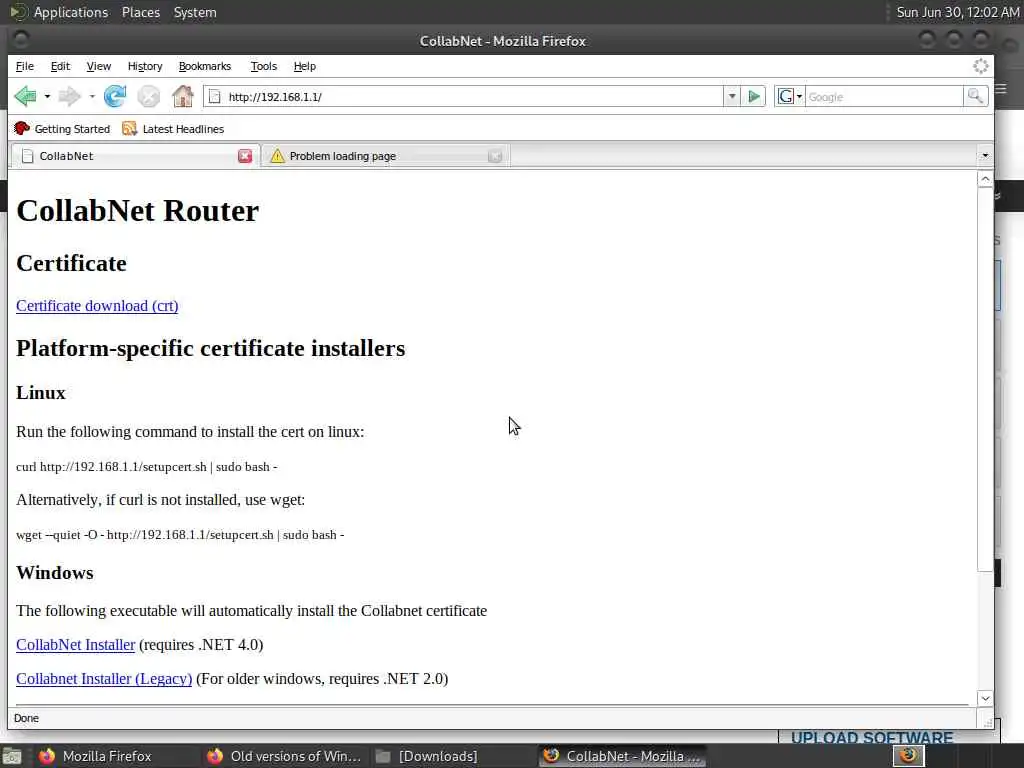
Task: Click the search magnifier icon
Action: (x=976, y=97)
